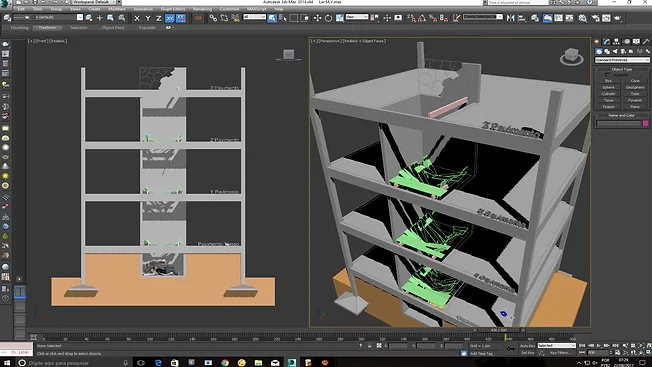Open the Standard Primitives dropdown
The width and height of the screenshot is (652, 367).
(x=622, y=60)
